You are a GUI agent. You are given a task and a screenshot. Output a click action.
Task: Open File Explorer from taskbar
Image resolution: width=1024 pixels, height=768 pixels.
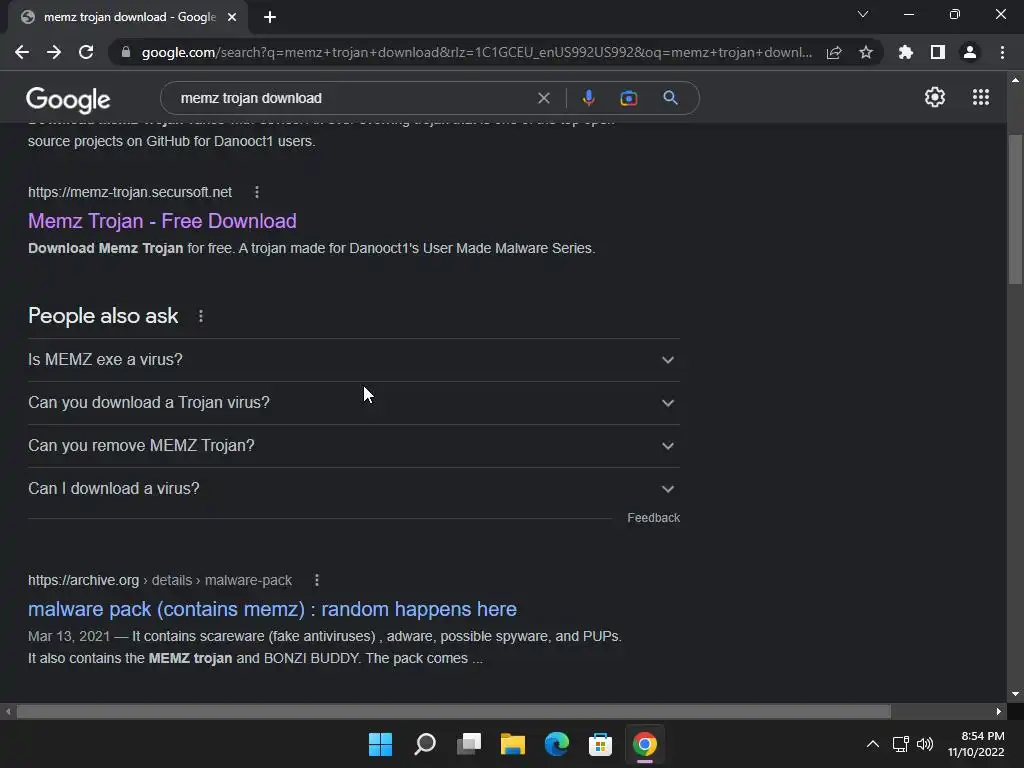pyautogui.click(x=513, y=744)
